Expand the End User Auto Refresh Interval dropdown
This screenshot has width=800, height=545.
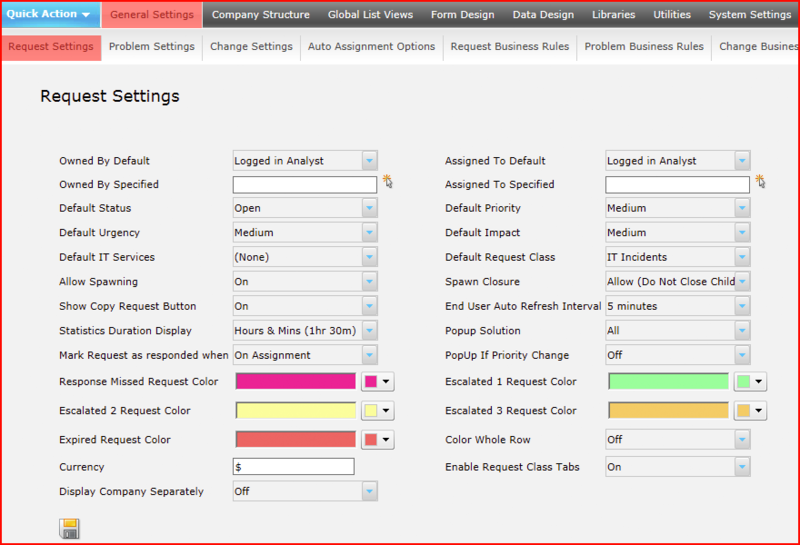678,306
